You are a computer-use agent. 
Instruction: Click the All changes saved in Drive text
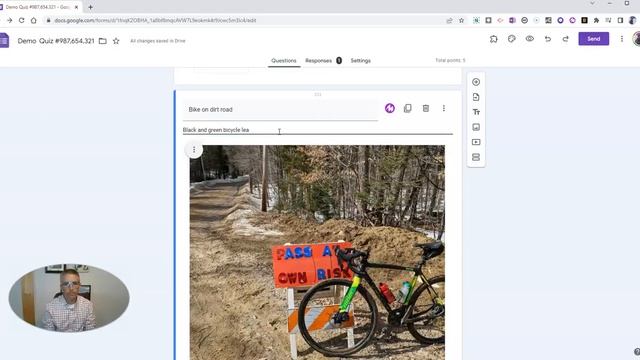click(x=158, y=41)
